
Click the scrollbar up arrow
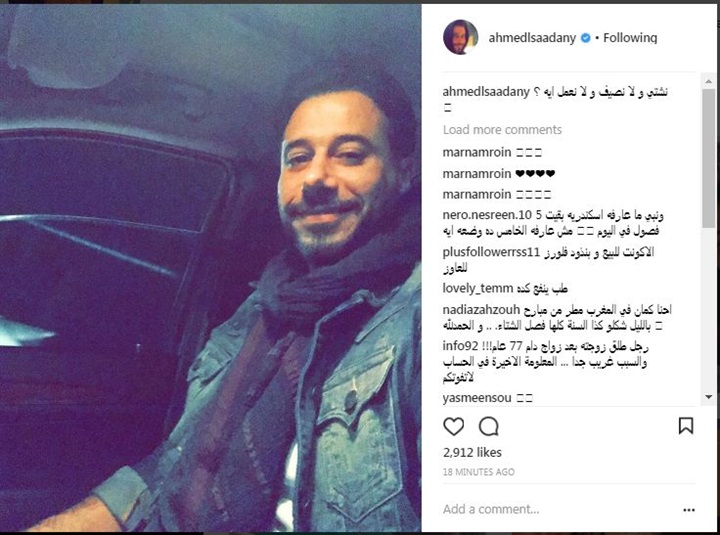point(709,81)
